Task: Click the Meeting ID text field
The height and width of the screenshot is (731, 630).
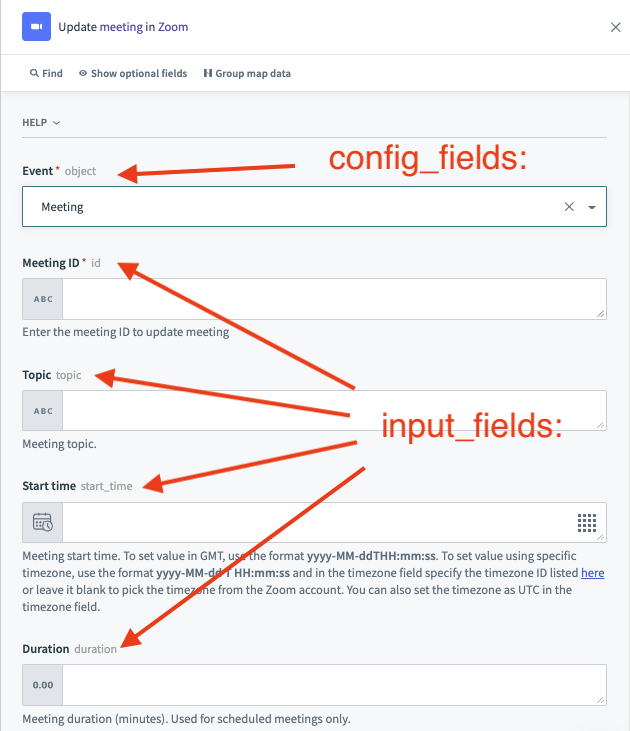Action: pos(333,299)
